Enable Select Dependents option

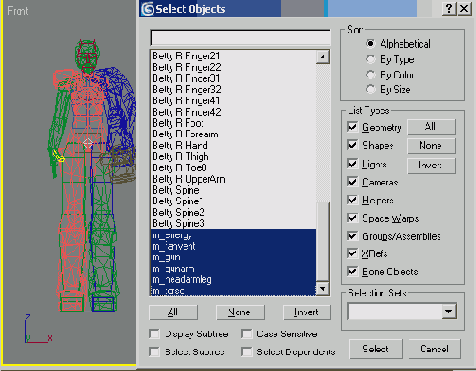[x=246, y=352]
